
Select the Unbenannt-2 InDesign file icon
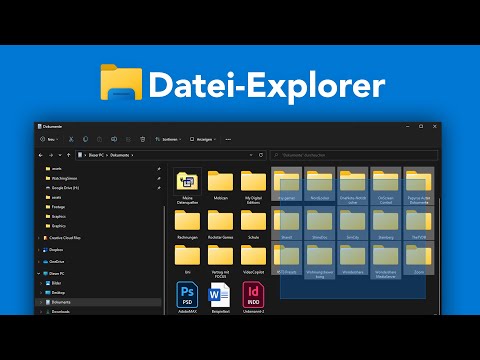(253, 294)
